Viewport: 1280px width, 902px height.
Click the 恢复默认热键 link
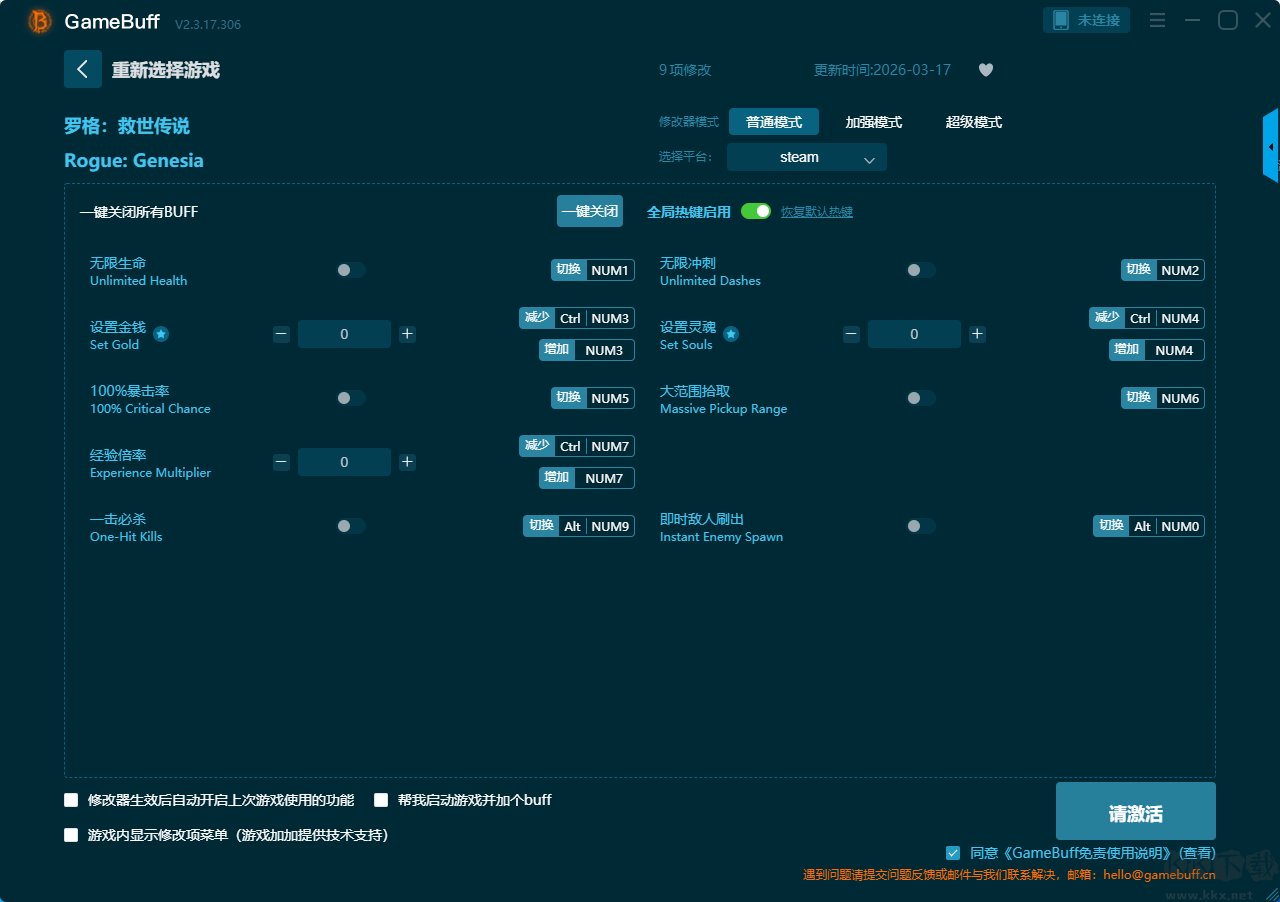coord(816,212)
